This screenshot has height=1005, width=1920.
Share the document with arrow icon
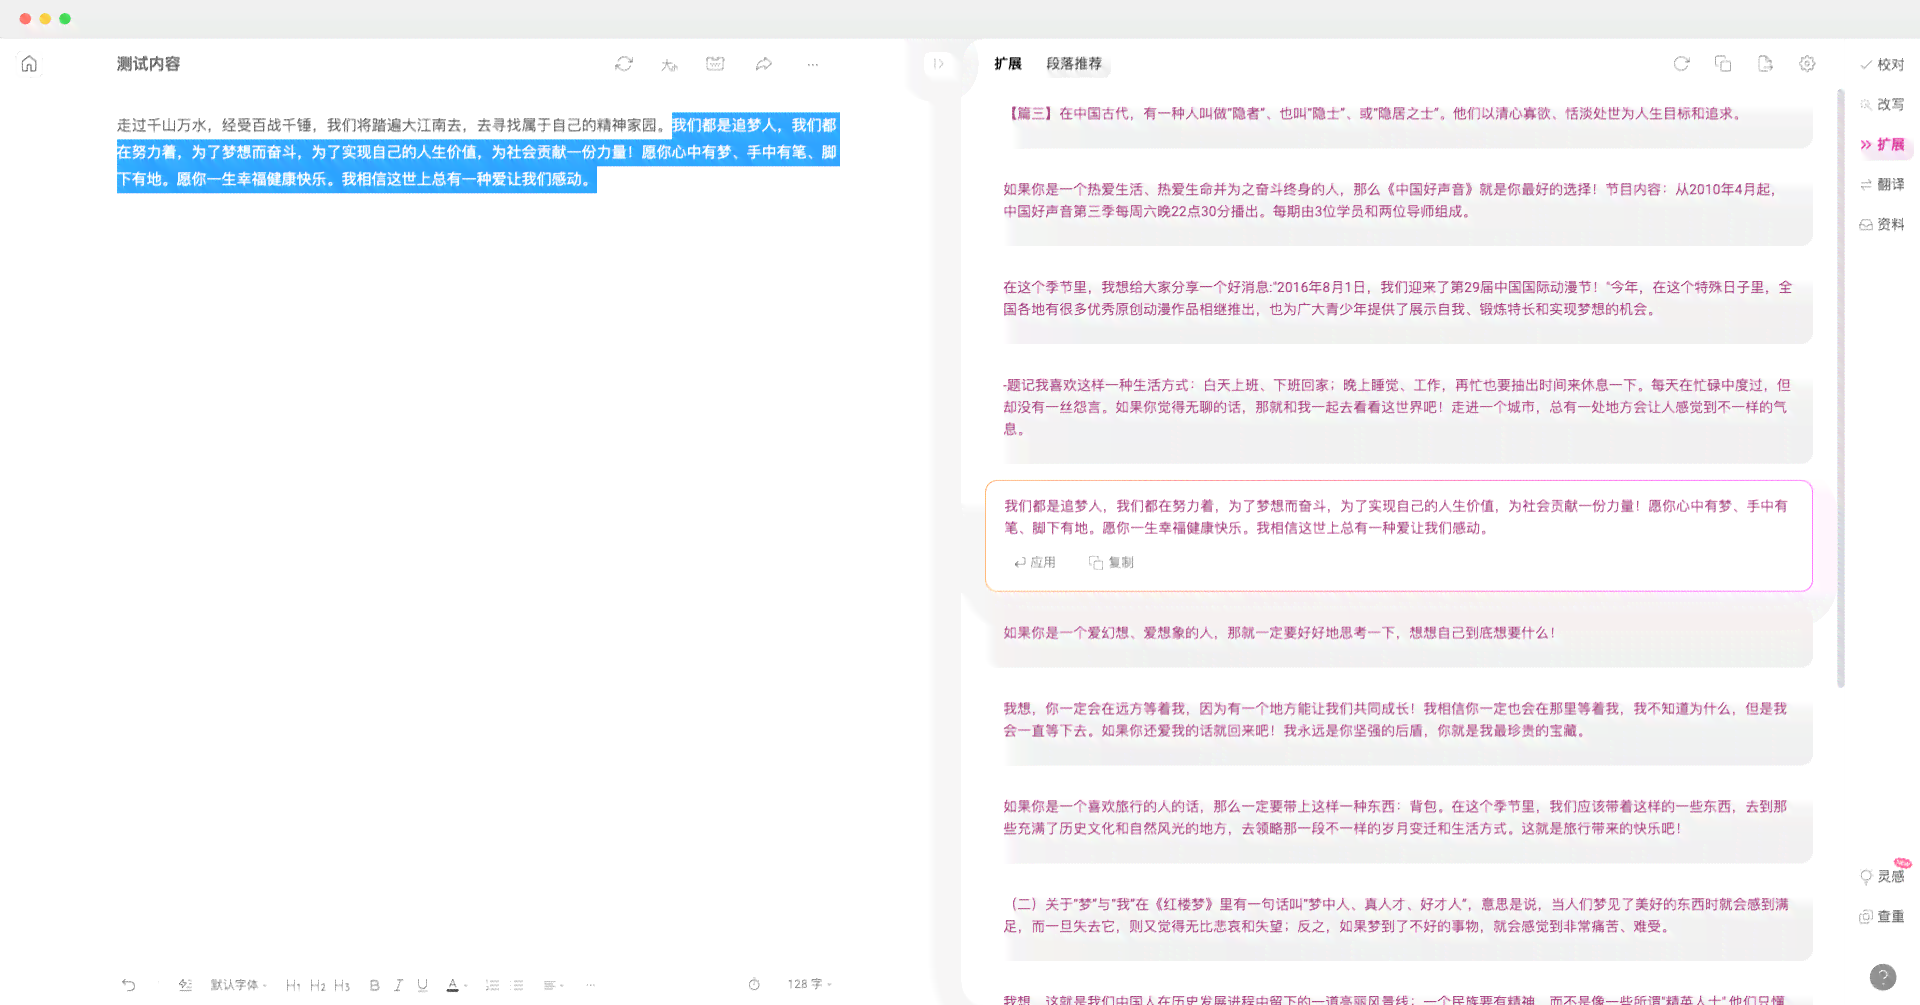pyautogui.click(x=764, y=64)
